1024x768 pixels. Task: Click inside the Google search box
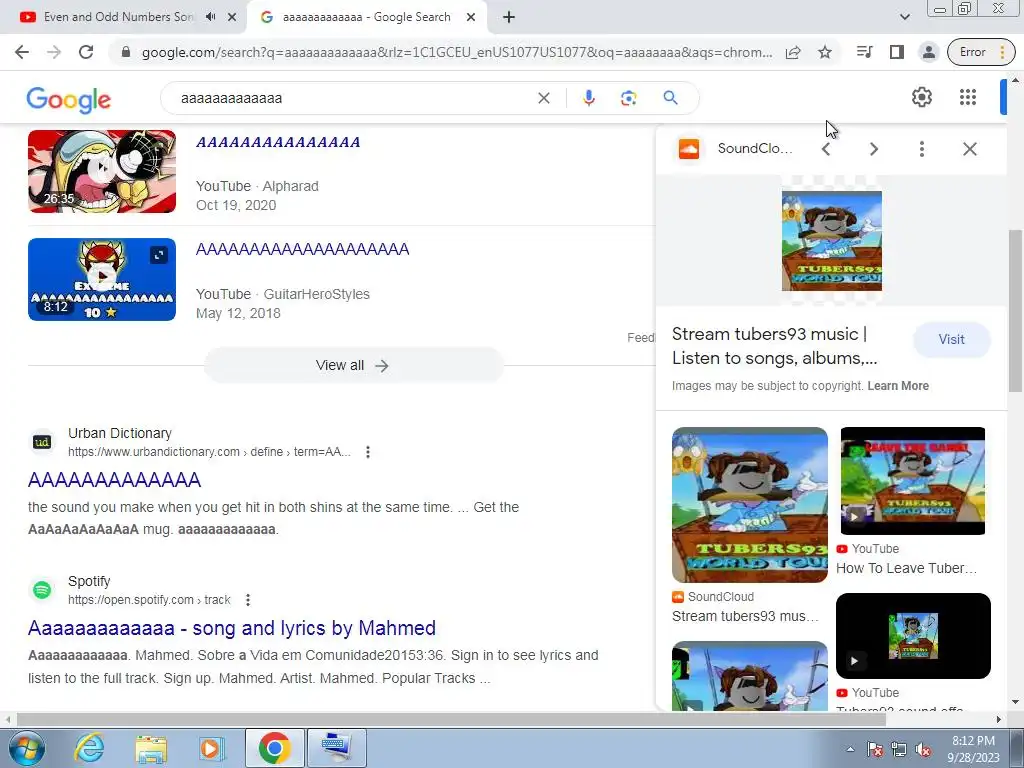coord(353,98)
